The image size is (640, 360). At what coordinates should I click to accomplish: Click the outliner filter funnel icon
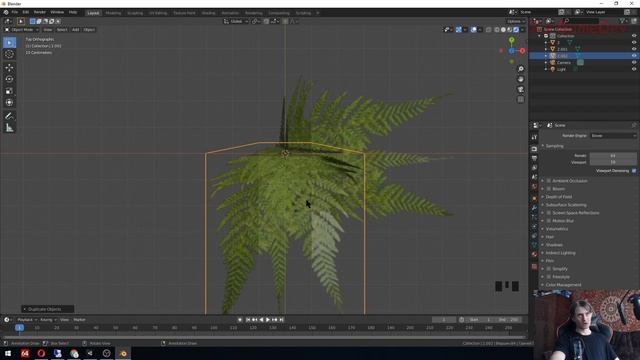622,21
